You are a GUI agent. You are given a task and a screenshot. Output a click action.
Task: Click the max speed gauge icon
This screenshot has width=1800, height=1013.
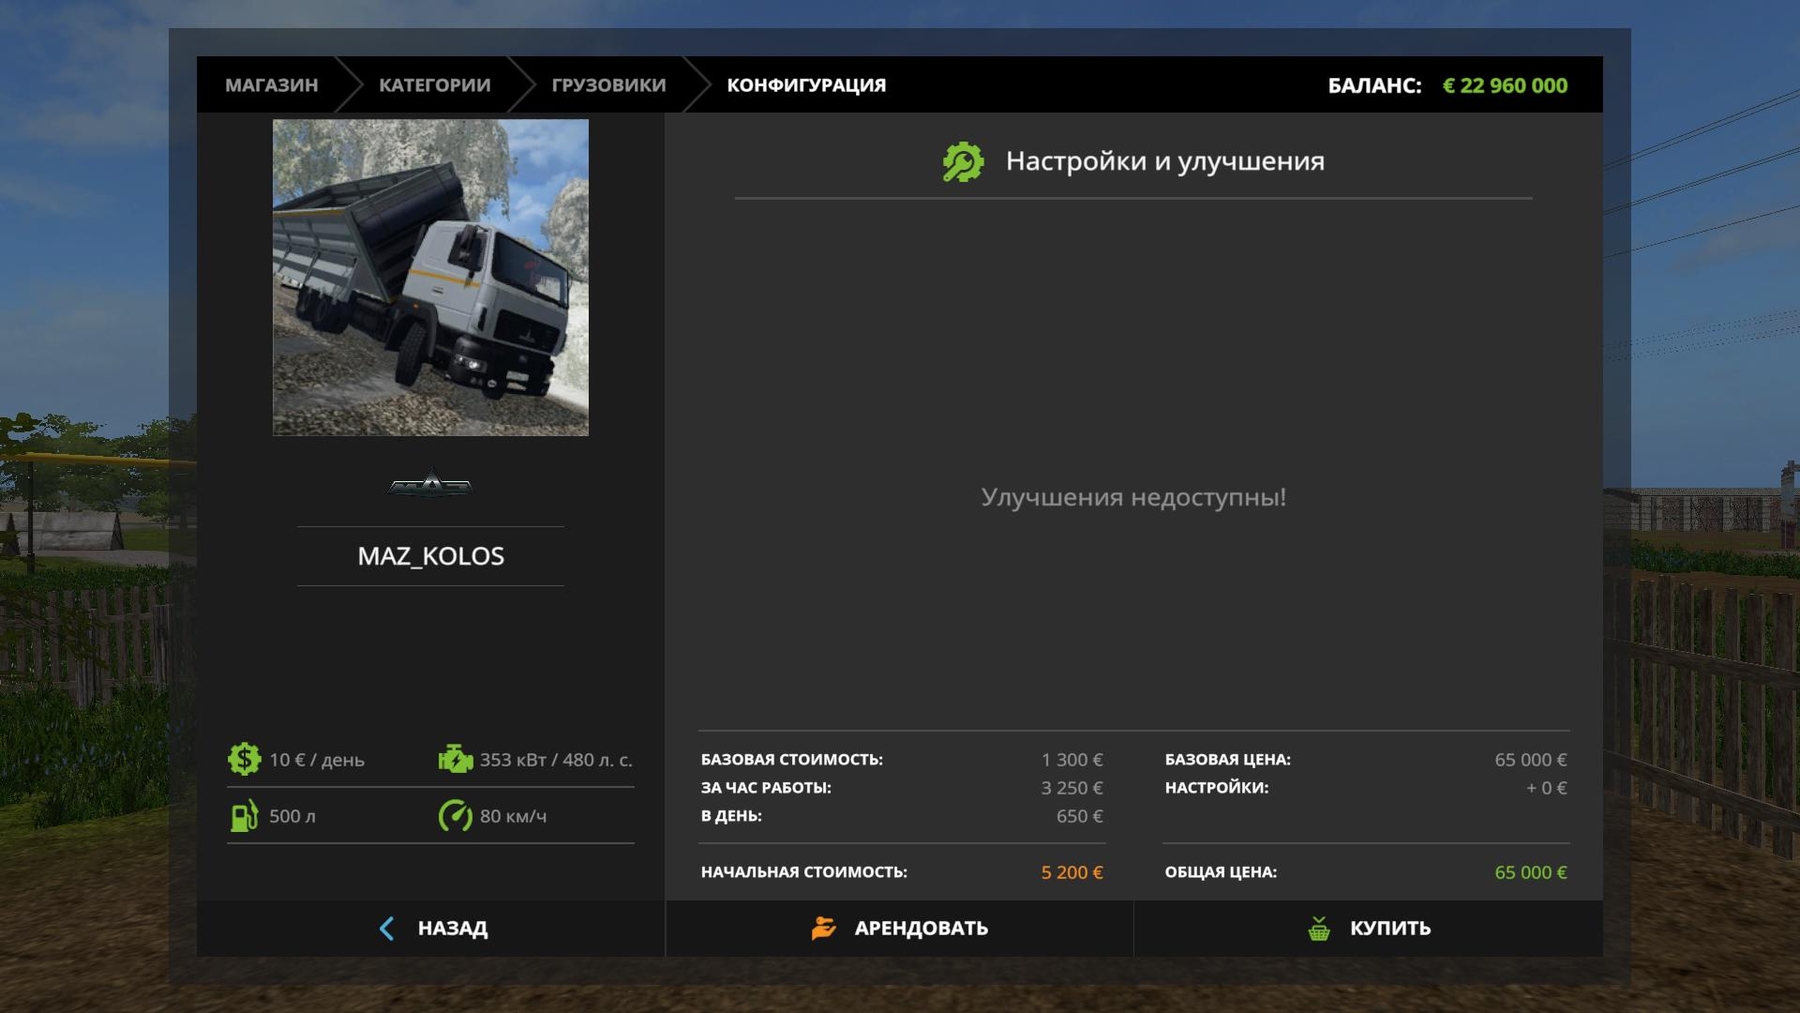(455, 816)
